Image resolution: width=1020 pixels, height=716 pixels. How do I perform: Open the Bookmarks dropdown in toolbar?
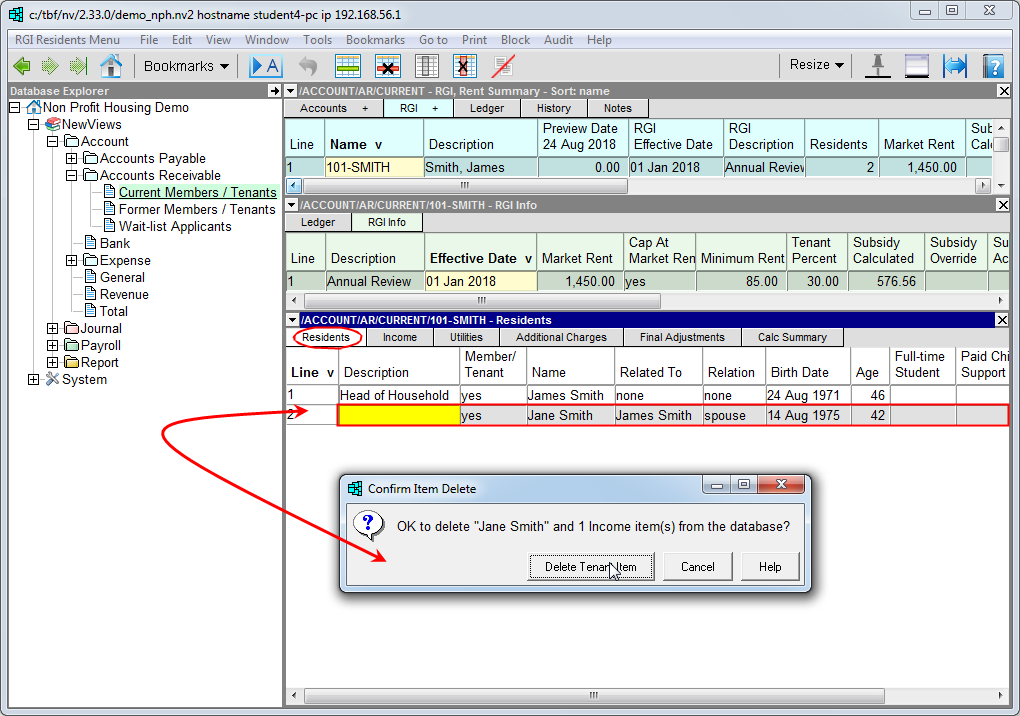(186, 66)
